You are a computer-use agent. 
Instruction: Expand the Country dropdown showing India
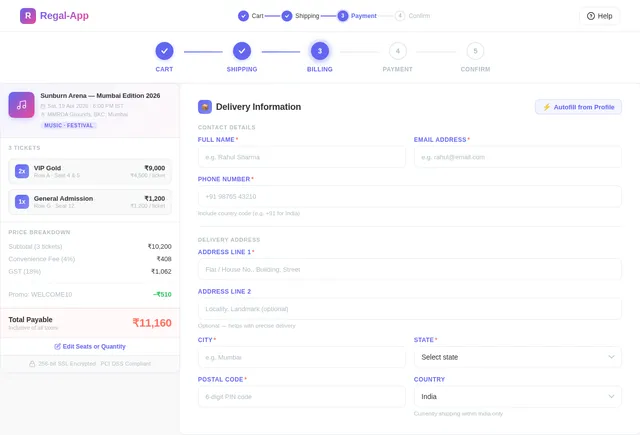pos(518,397)
